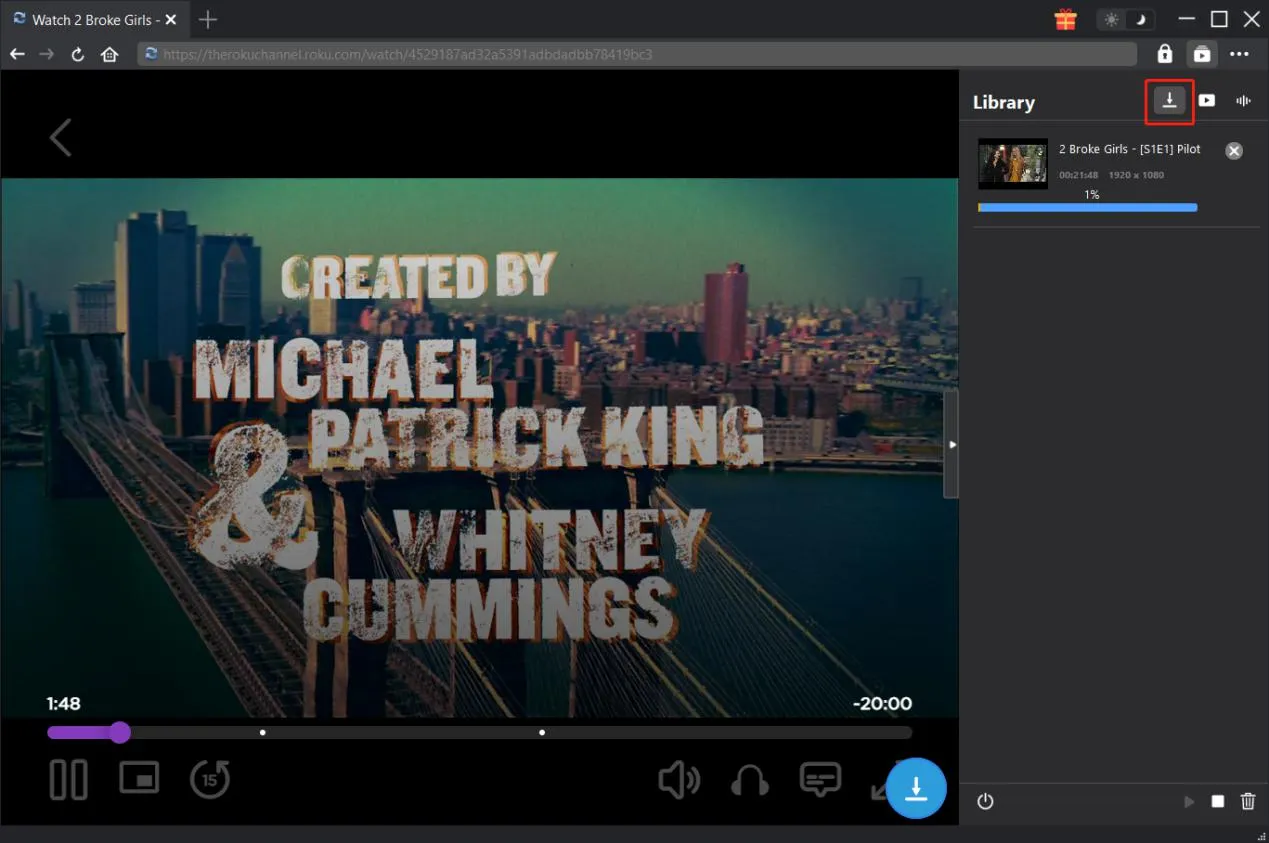The height and width of the screenshot is (843, 1269).
Task: Click the blue download floating button
Action: coord(916,788)
